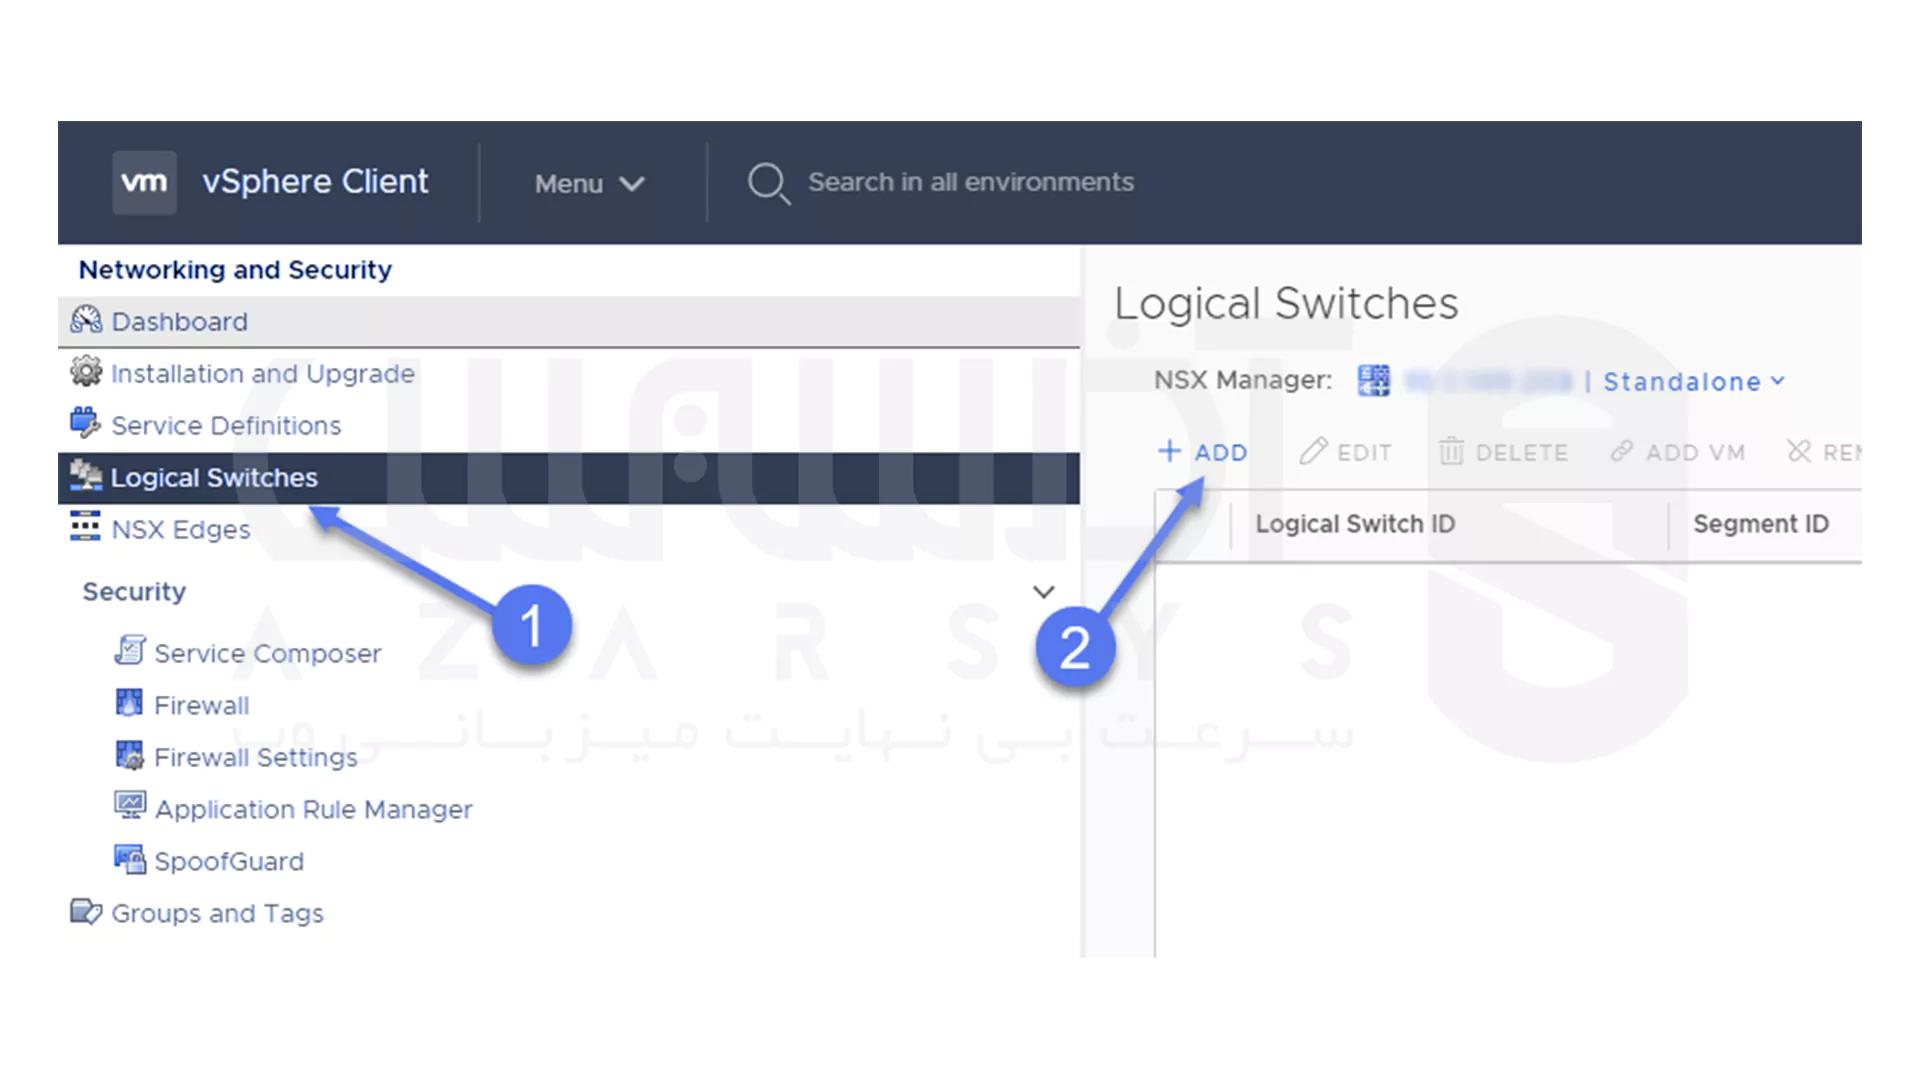This screenshot has height=1080, width=1920.
Task: Click the Installation and Upgrade gear icon
Action: coord(86,372)
